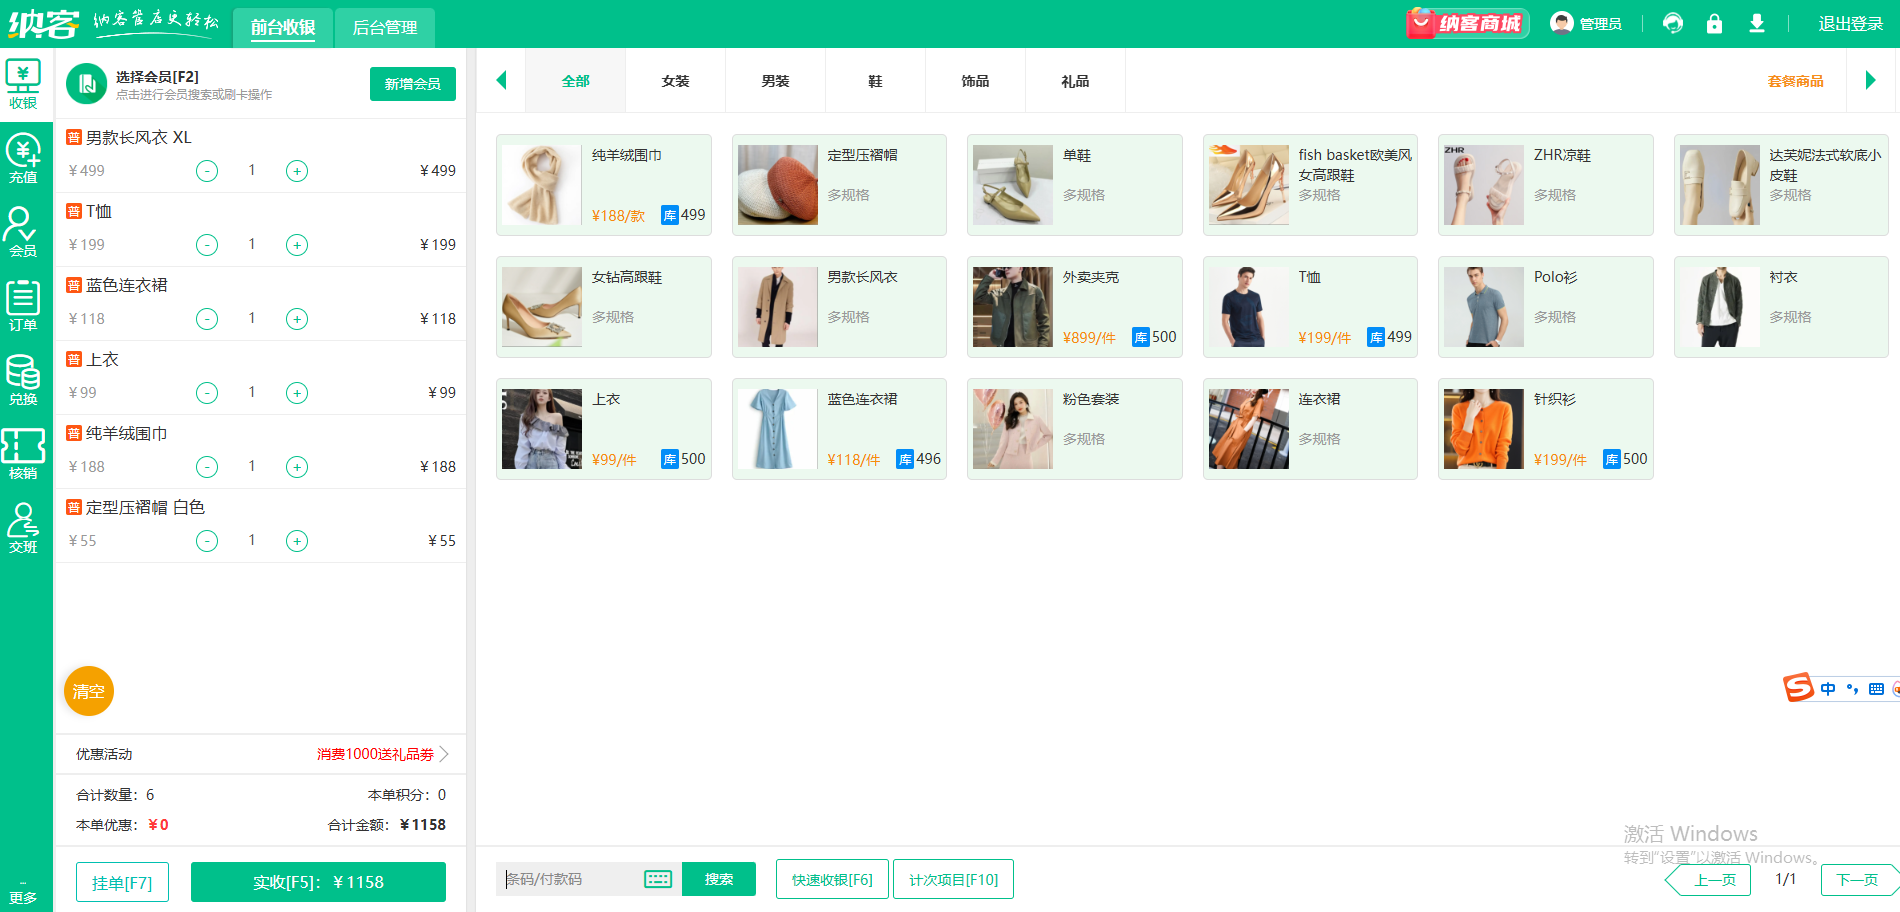Open the 充值 recharge sidebar icon

[x=23, y=158]
